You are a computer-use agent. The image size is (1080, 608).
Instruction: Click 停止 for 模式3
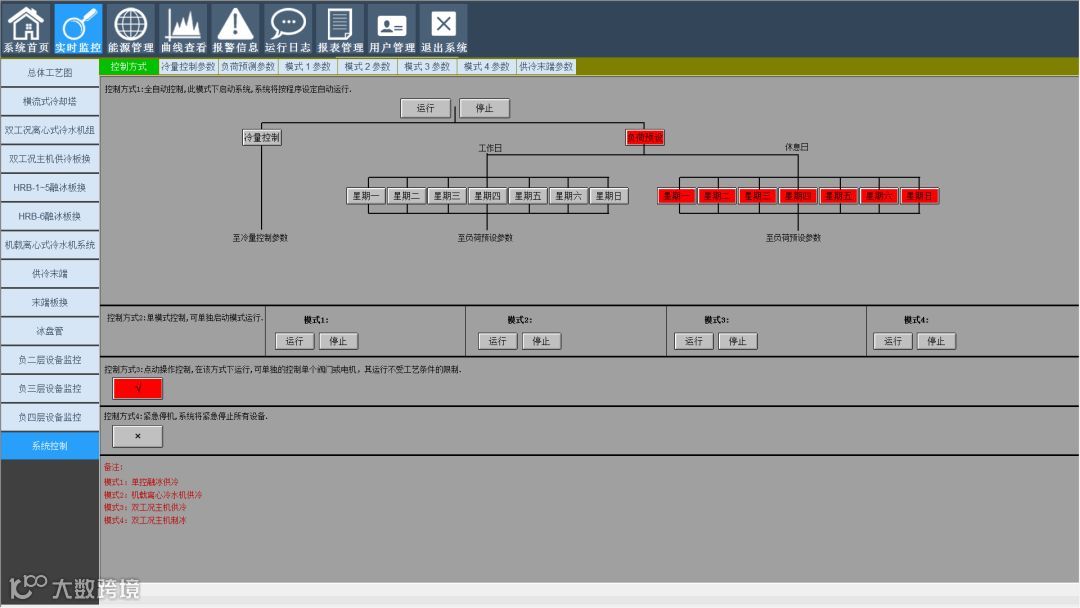[x=738, y=342]
